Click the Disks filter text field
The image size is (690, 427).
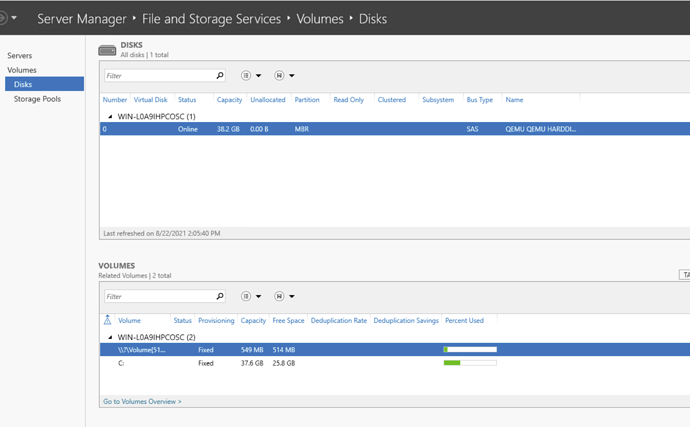click(x=158, y=75)
